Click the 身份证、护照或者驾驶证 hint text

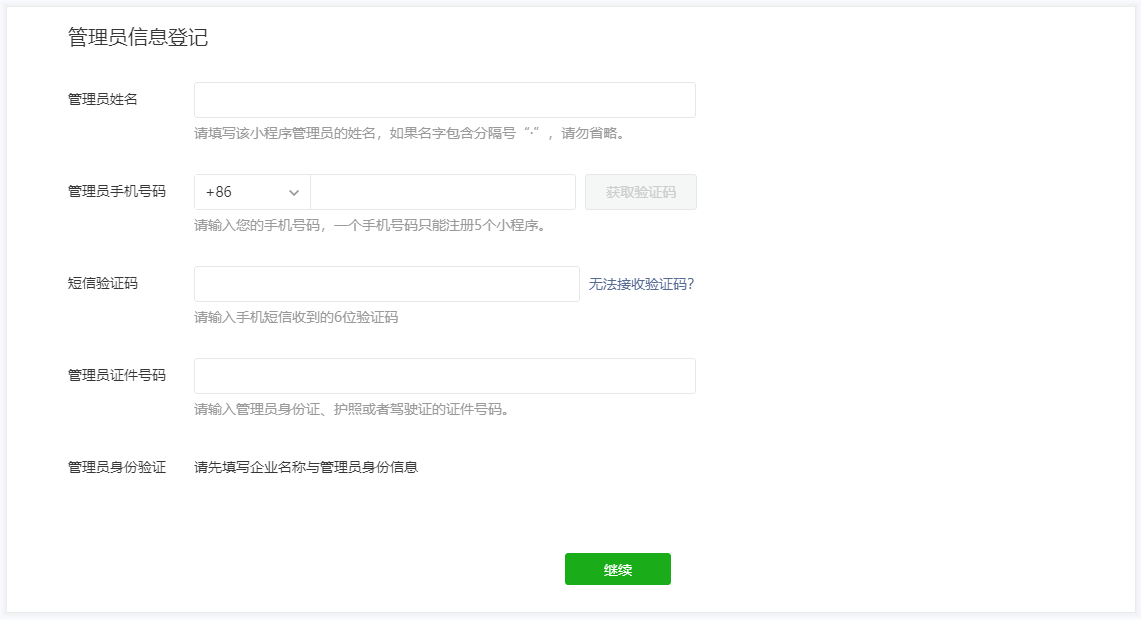coord(352,409)
